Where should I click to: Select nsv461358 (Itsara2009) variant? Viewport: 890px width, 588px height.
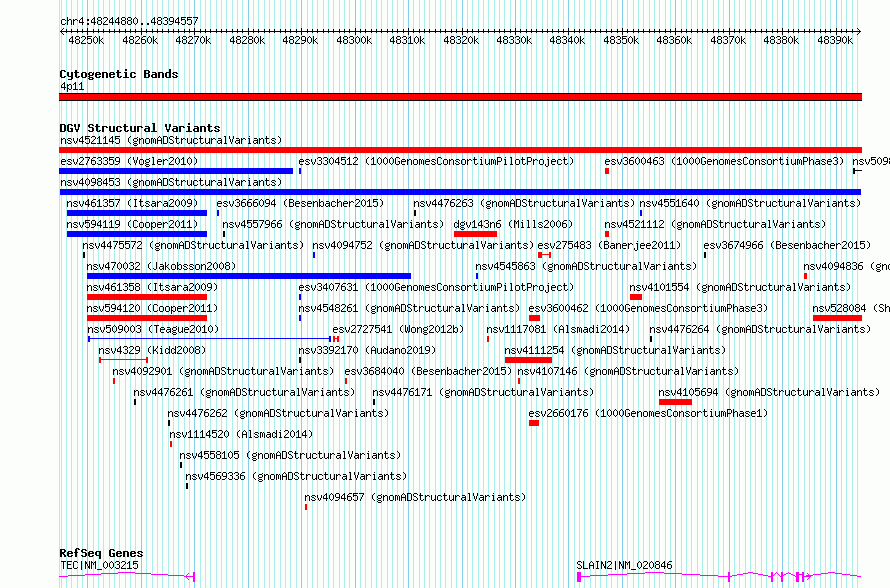pyautogui.click(x=152, y=287)
